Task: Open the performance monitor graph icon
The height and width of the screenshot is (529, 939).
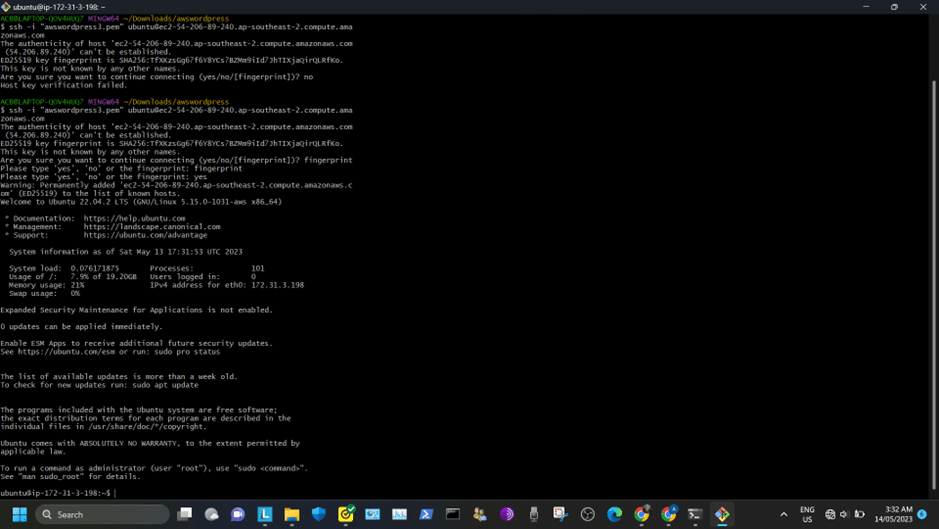Action: point(399,514)
